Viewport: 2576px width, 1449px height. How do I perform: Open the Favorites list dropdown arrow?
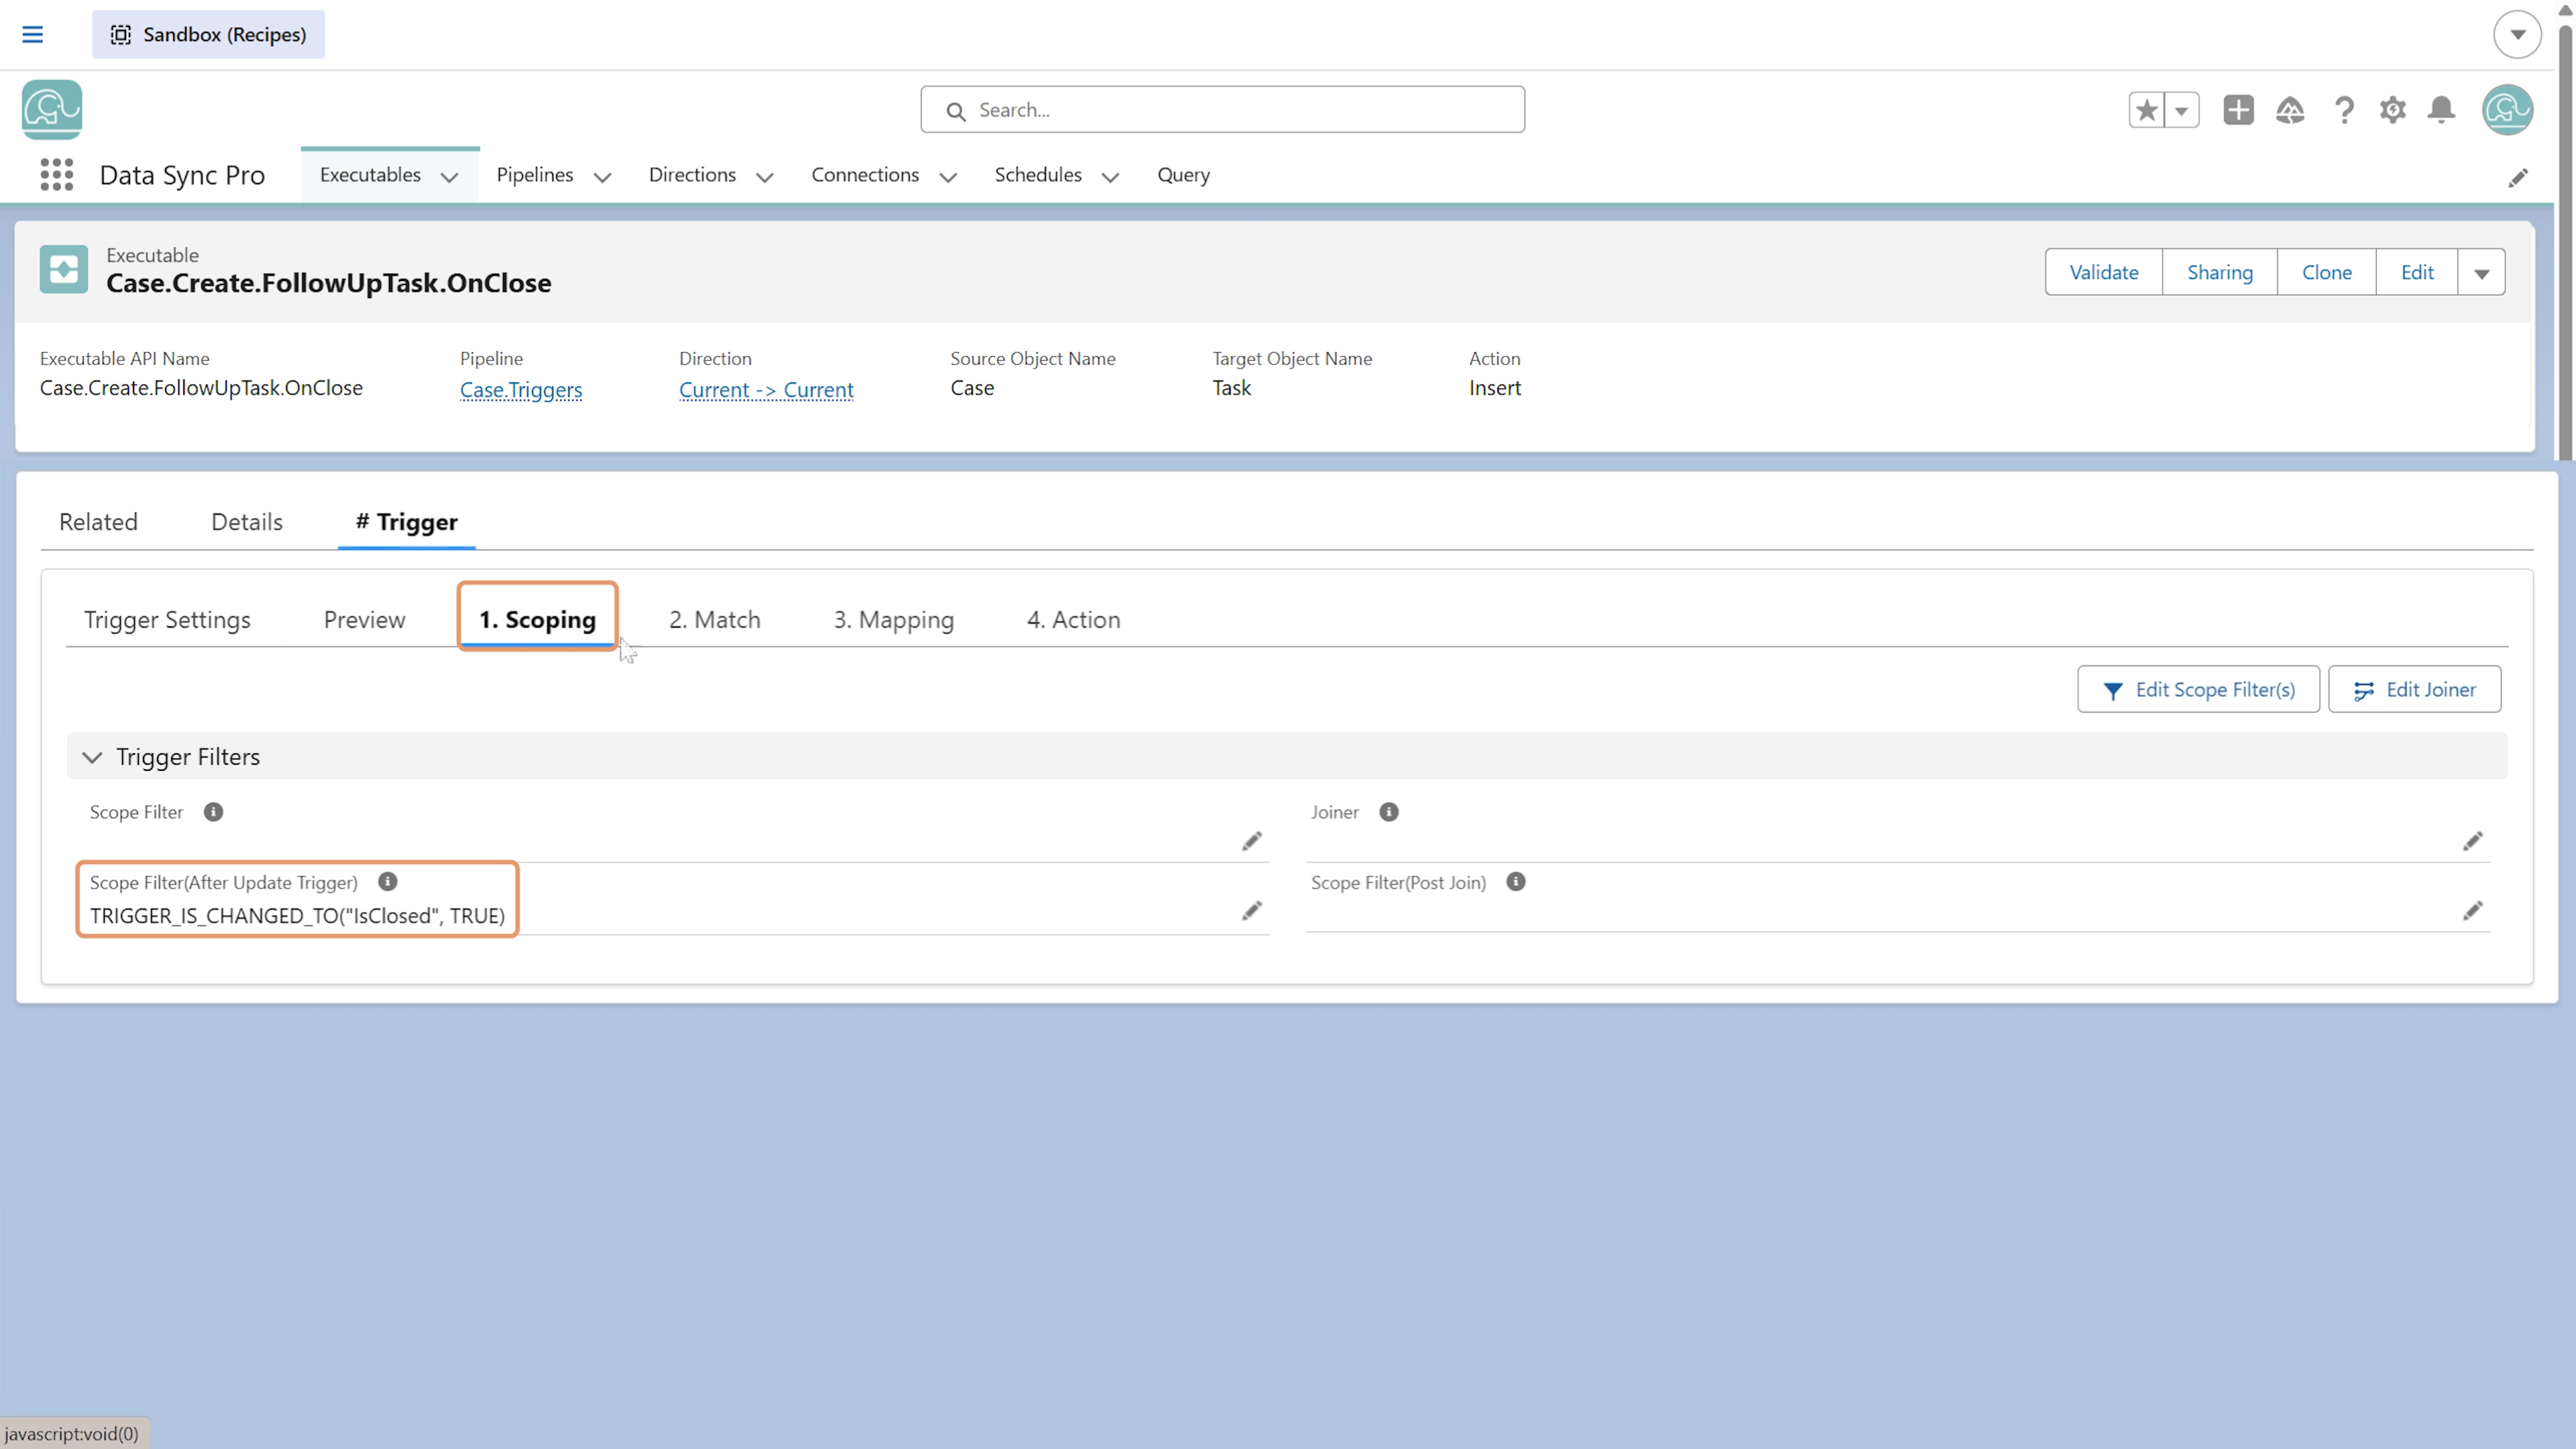point(2182,110)
